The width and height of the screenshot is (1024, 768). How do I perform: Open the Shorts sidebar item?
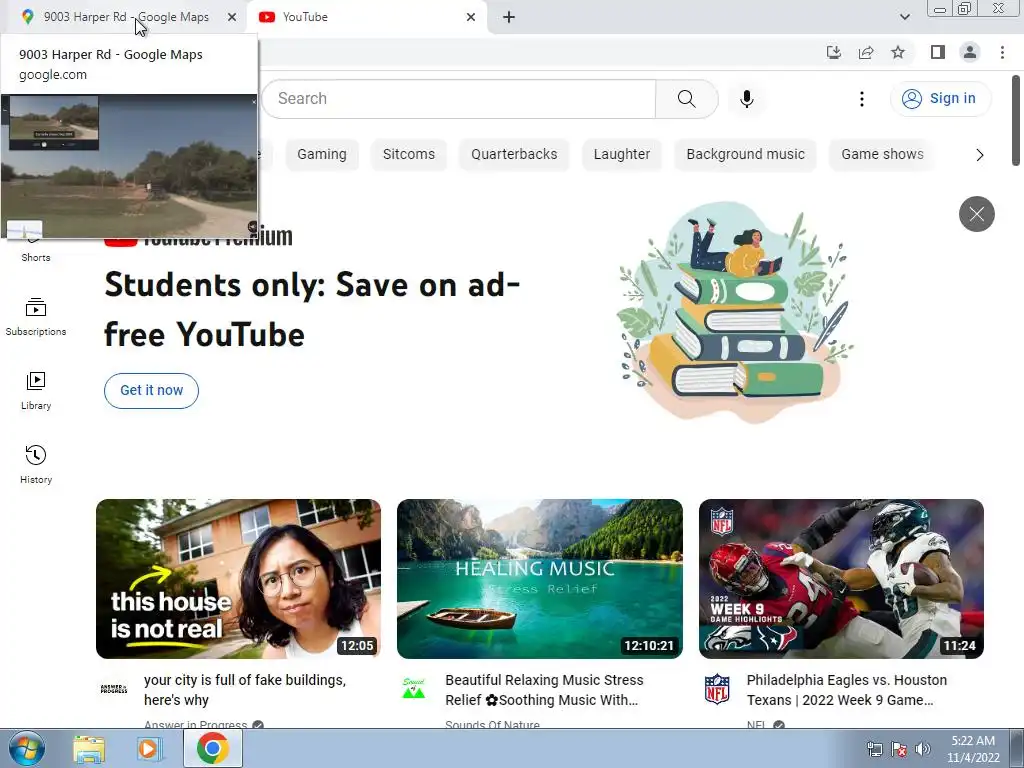point(36,251)
